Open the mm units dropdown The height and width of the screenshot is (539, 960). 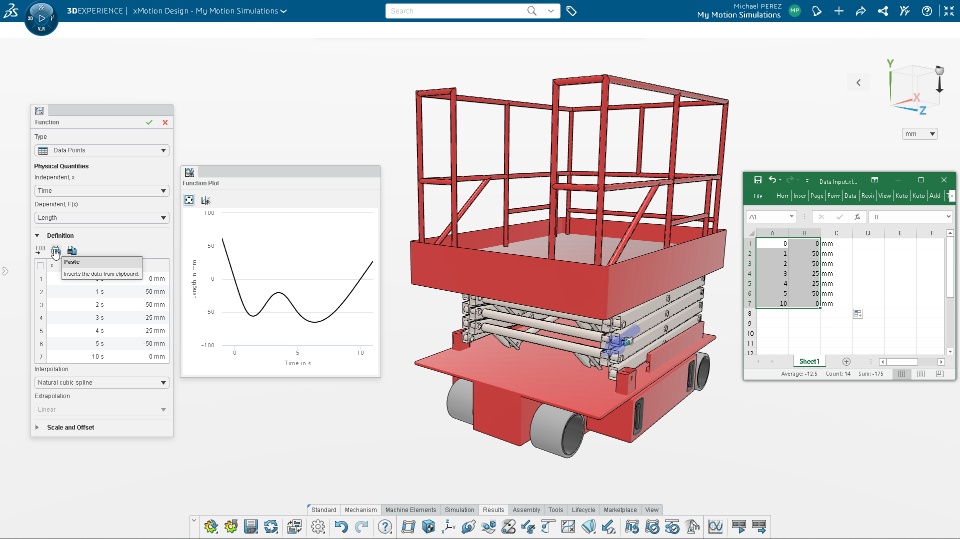(920, 134)
